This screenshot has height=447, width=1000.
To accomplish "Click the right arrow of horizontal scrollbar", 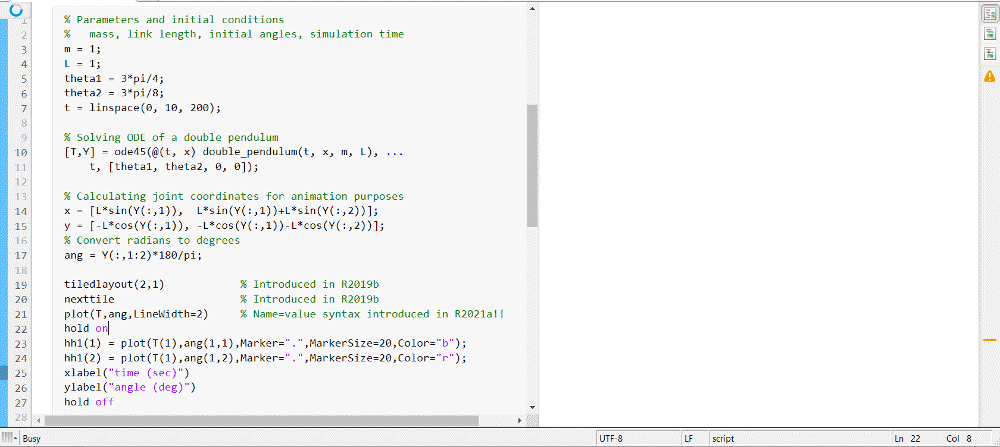I will [520, 421].
